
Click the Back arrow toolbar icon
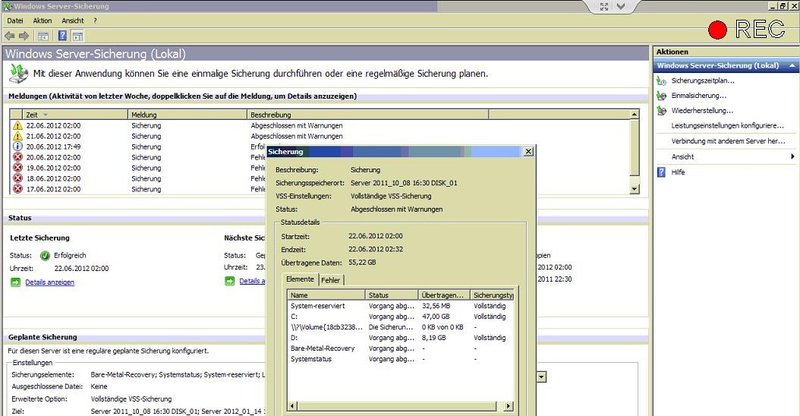pyautogui.click(x=10, y=36)
